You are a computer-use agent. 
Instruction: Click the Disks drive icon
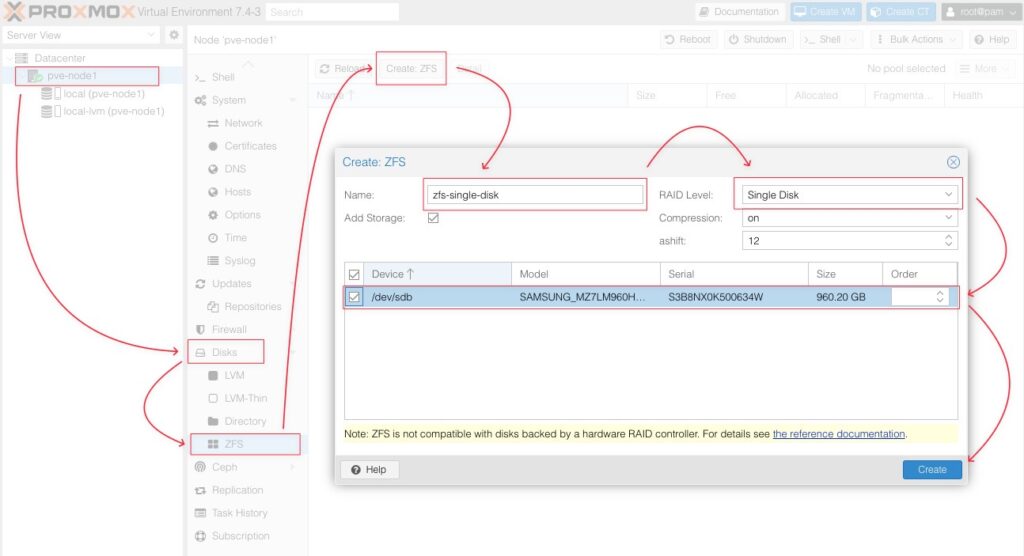point(200,352)
